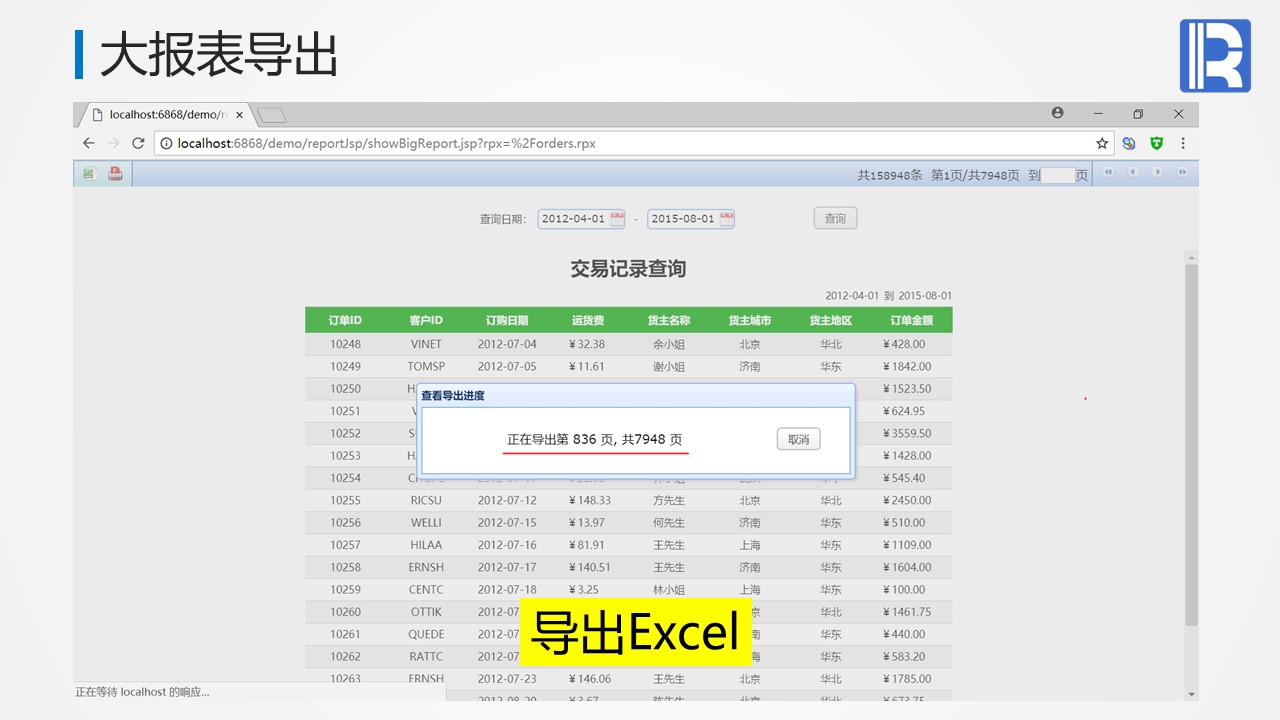The image size is (1280, 720).
Task: Select order ID cell 10255
Action: coord(345,500)
